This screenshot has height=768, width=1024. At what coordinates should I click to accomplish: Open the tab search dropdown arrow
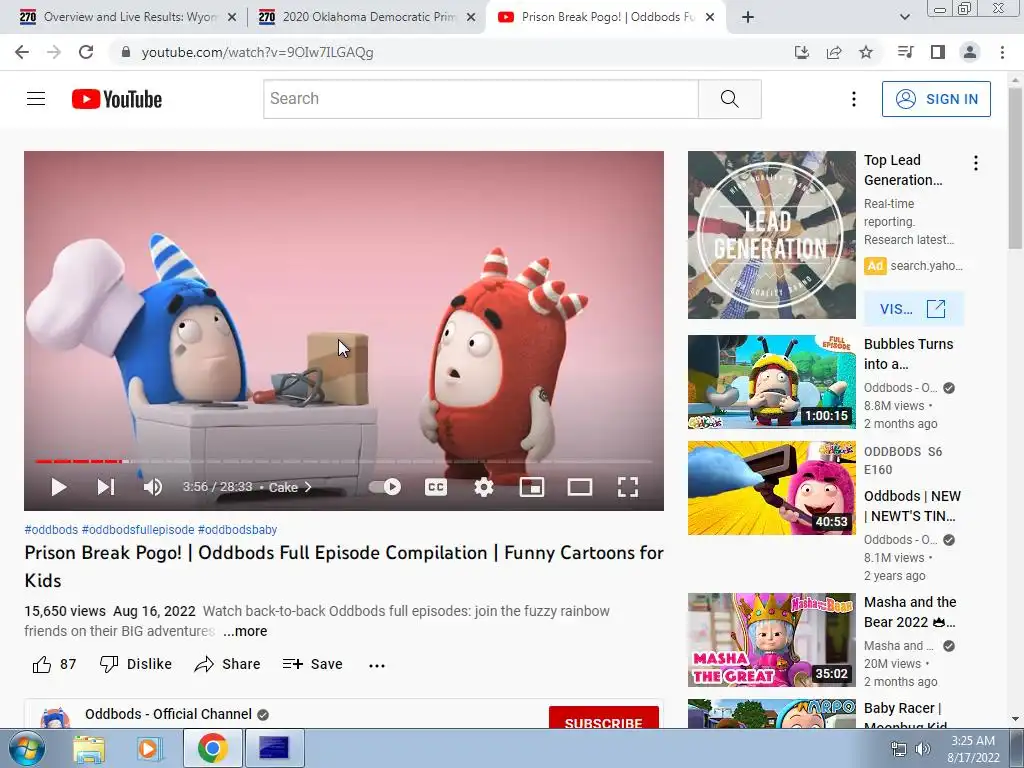[904, 18]
